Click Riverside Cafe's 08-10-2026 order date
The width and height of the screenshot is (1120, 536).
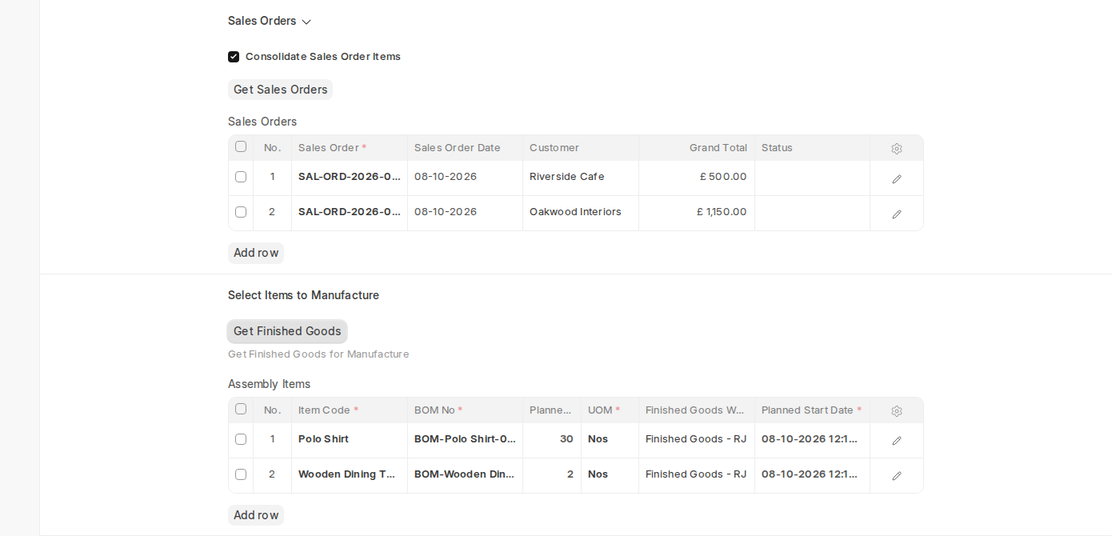(x=465, y=177)
